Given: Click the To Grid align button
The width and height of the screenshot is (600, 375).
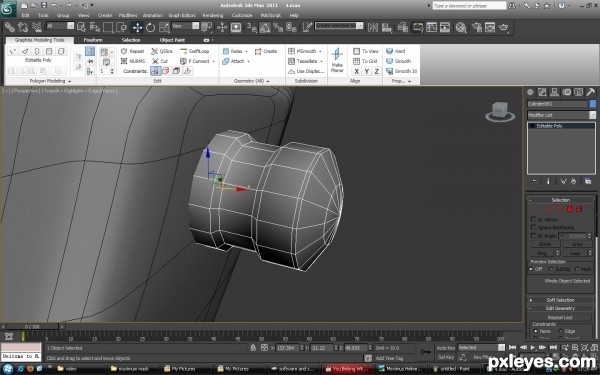Looking at the screenshot, I should (366, 61).
